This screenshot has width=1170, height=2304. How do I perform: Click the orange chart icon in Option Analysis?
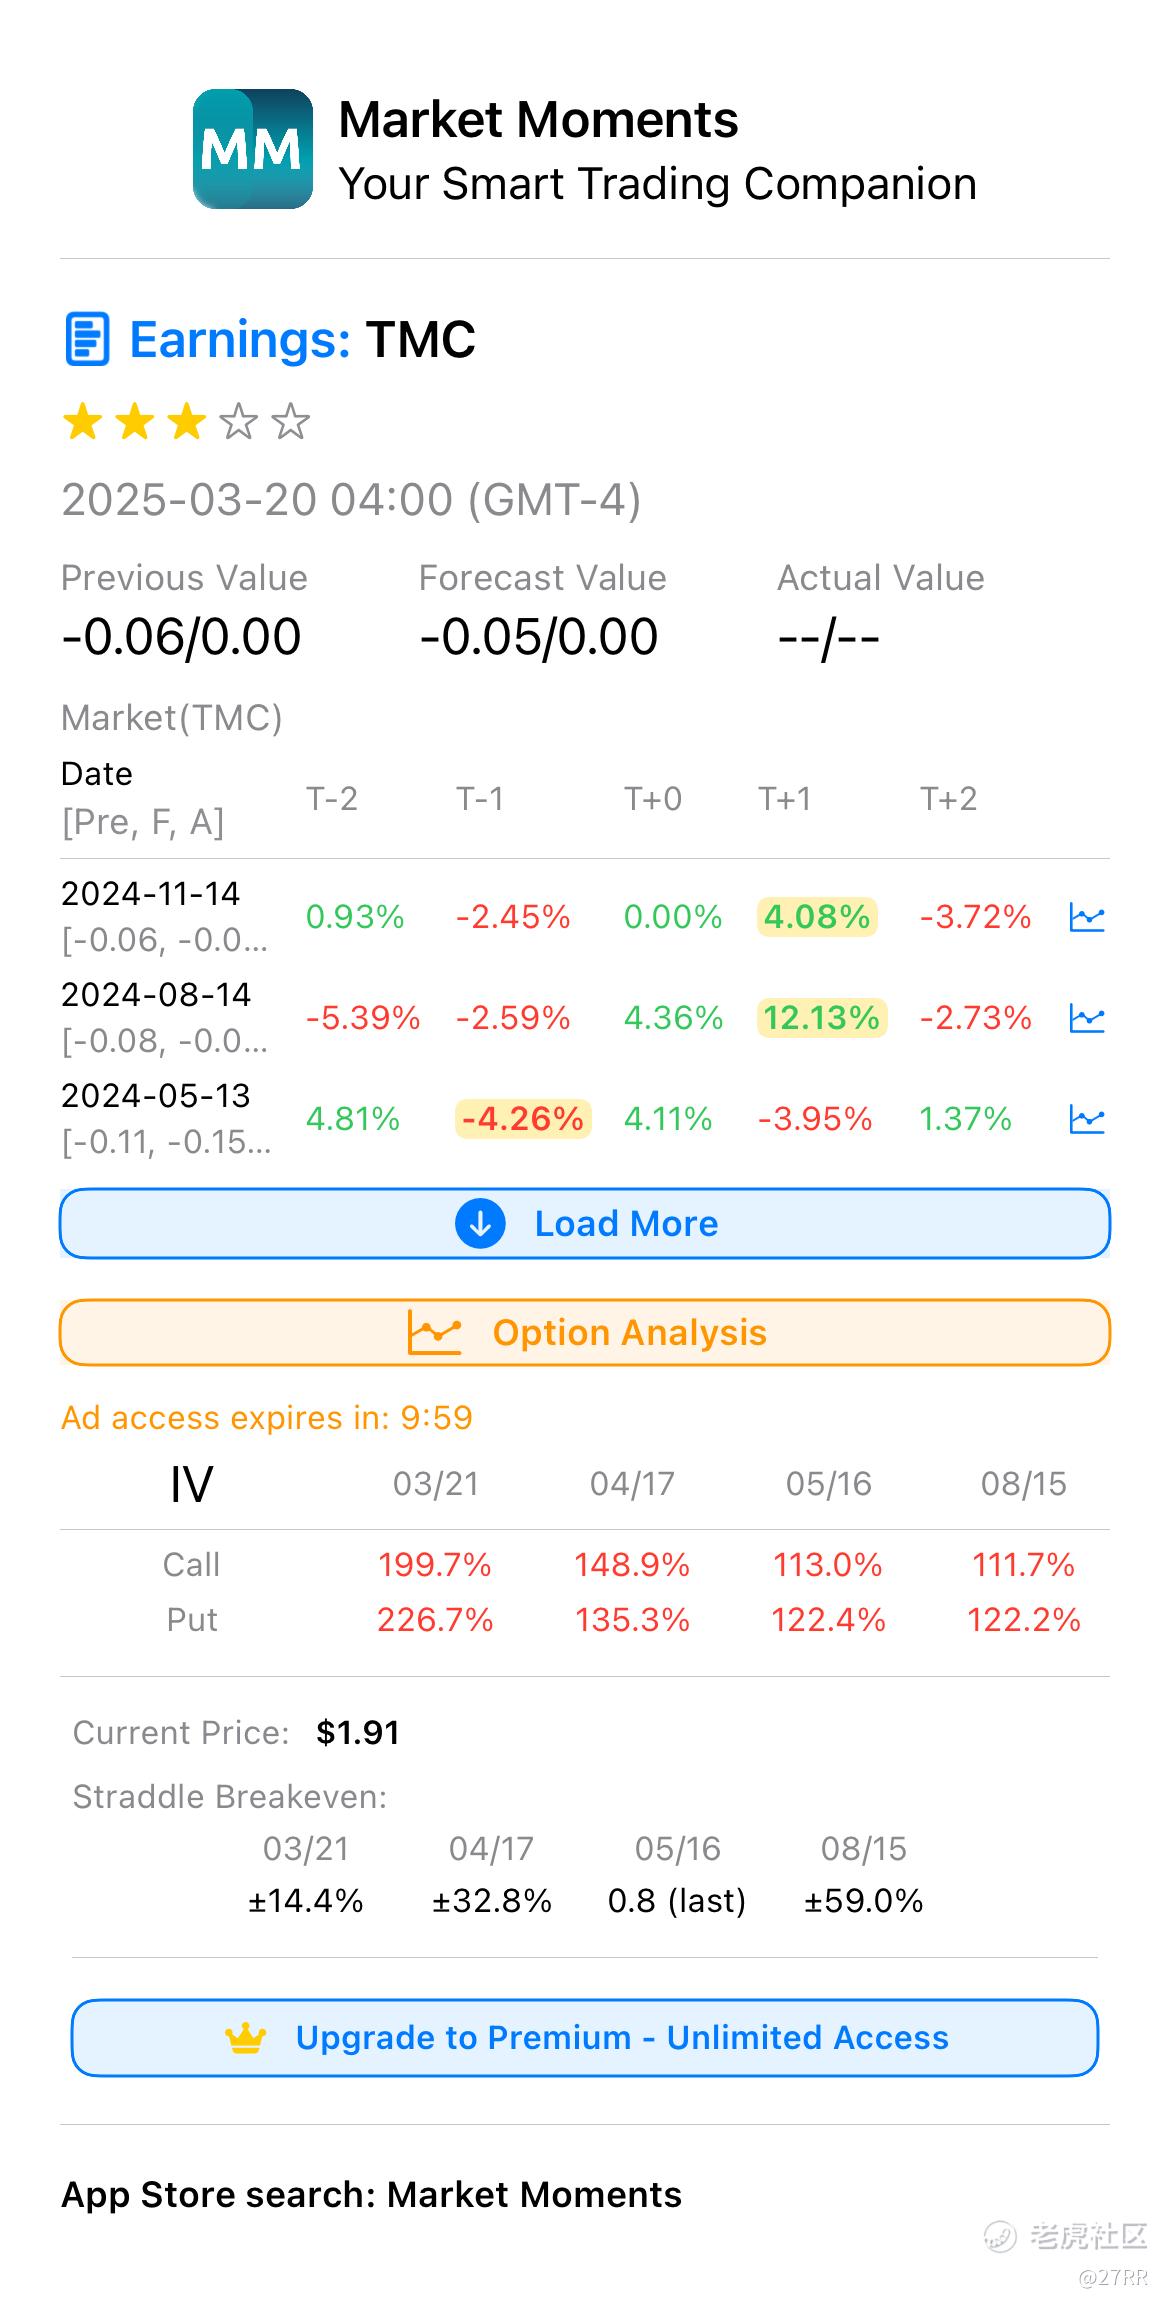[435, 1333]
